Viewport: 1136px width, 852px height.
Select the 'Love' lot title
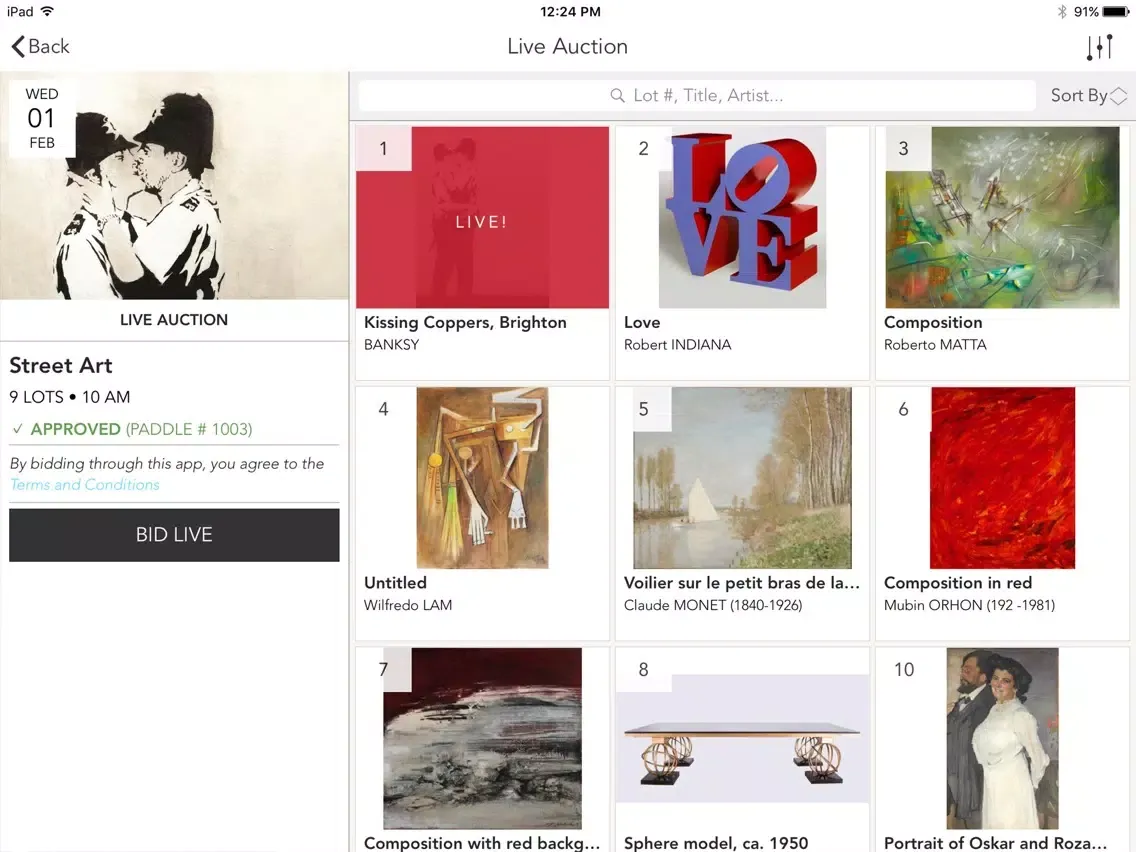[x=642, y=322]
